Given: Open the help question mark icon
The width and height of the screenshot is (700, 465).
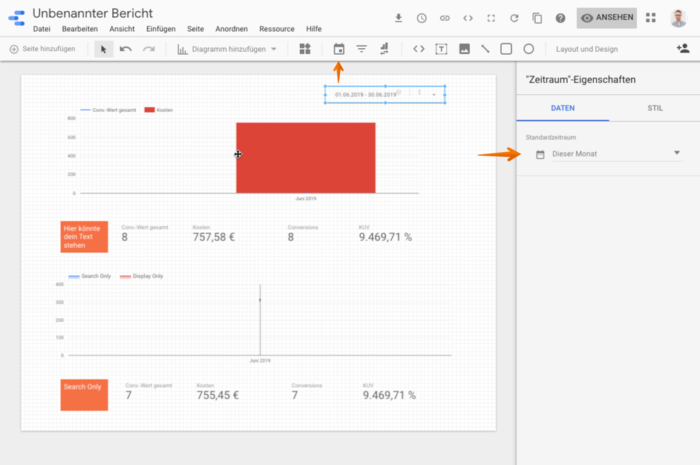Looking at the screenshot, I should click(x=560, y=18).
